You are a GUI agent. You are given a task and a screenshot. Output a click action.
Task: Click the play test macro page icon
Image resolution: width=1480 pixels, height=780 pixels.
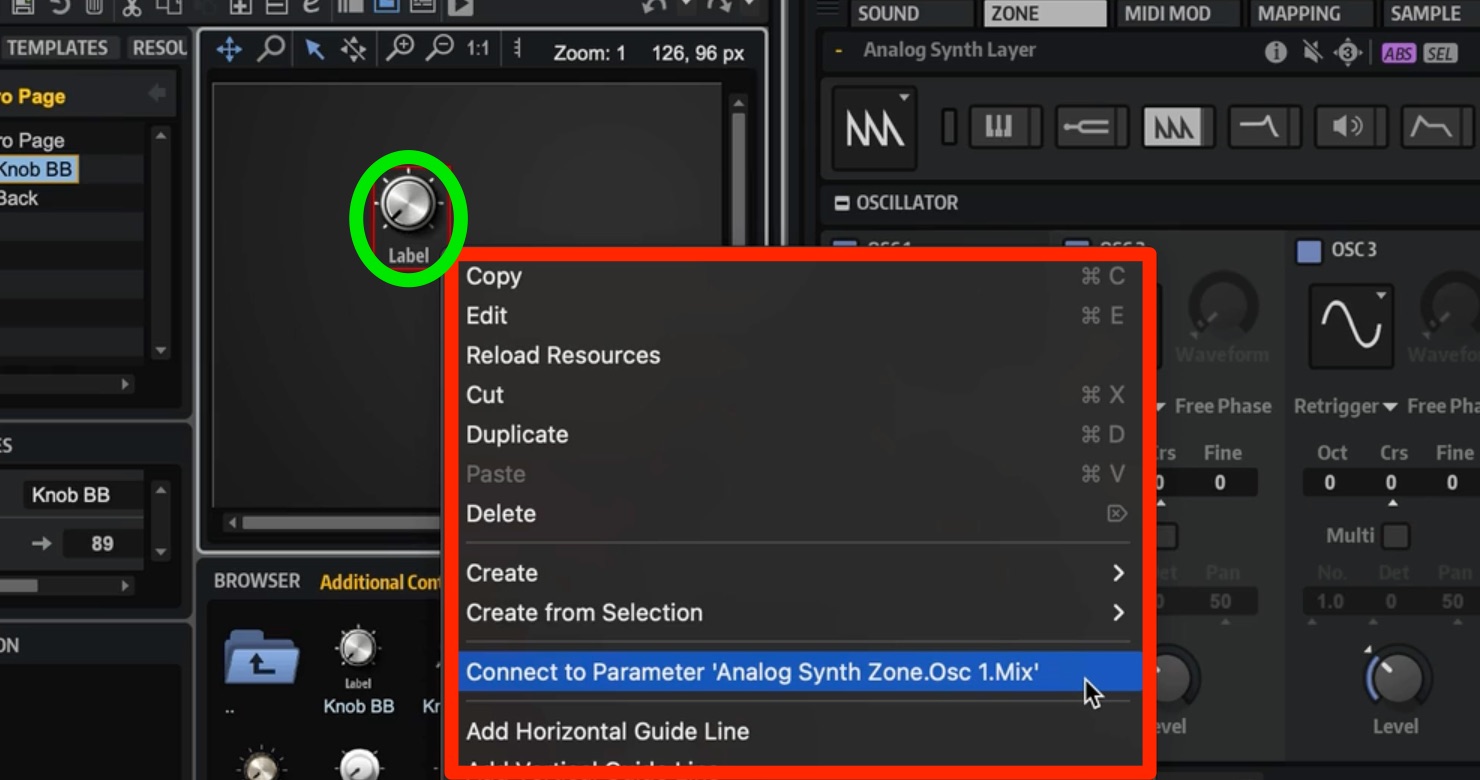[460, 7]
